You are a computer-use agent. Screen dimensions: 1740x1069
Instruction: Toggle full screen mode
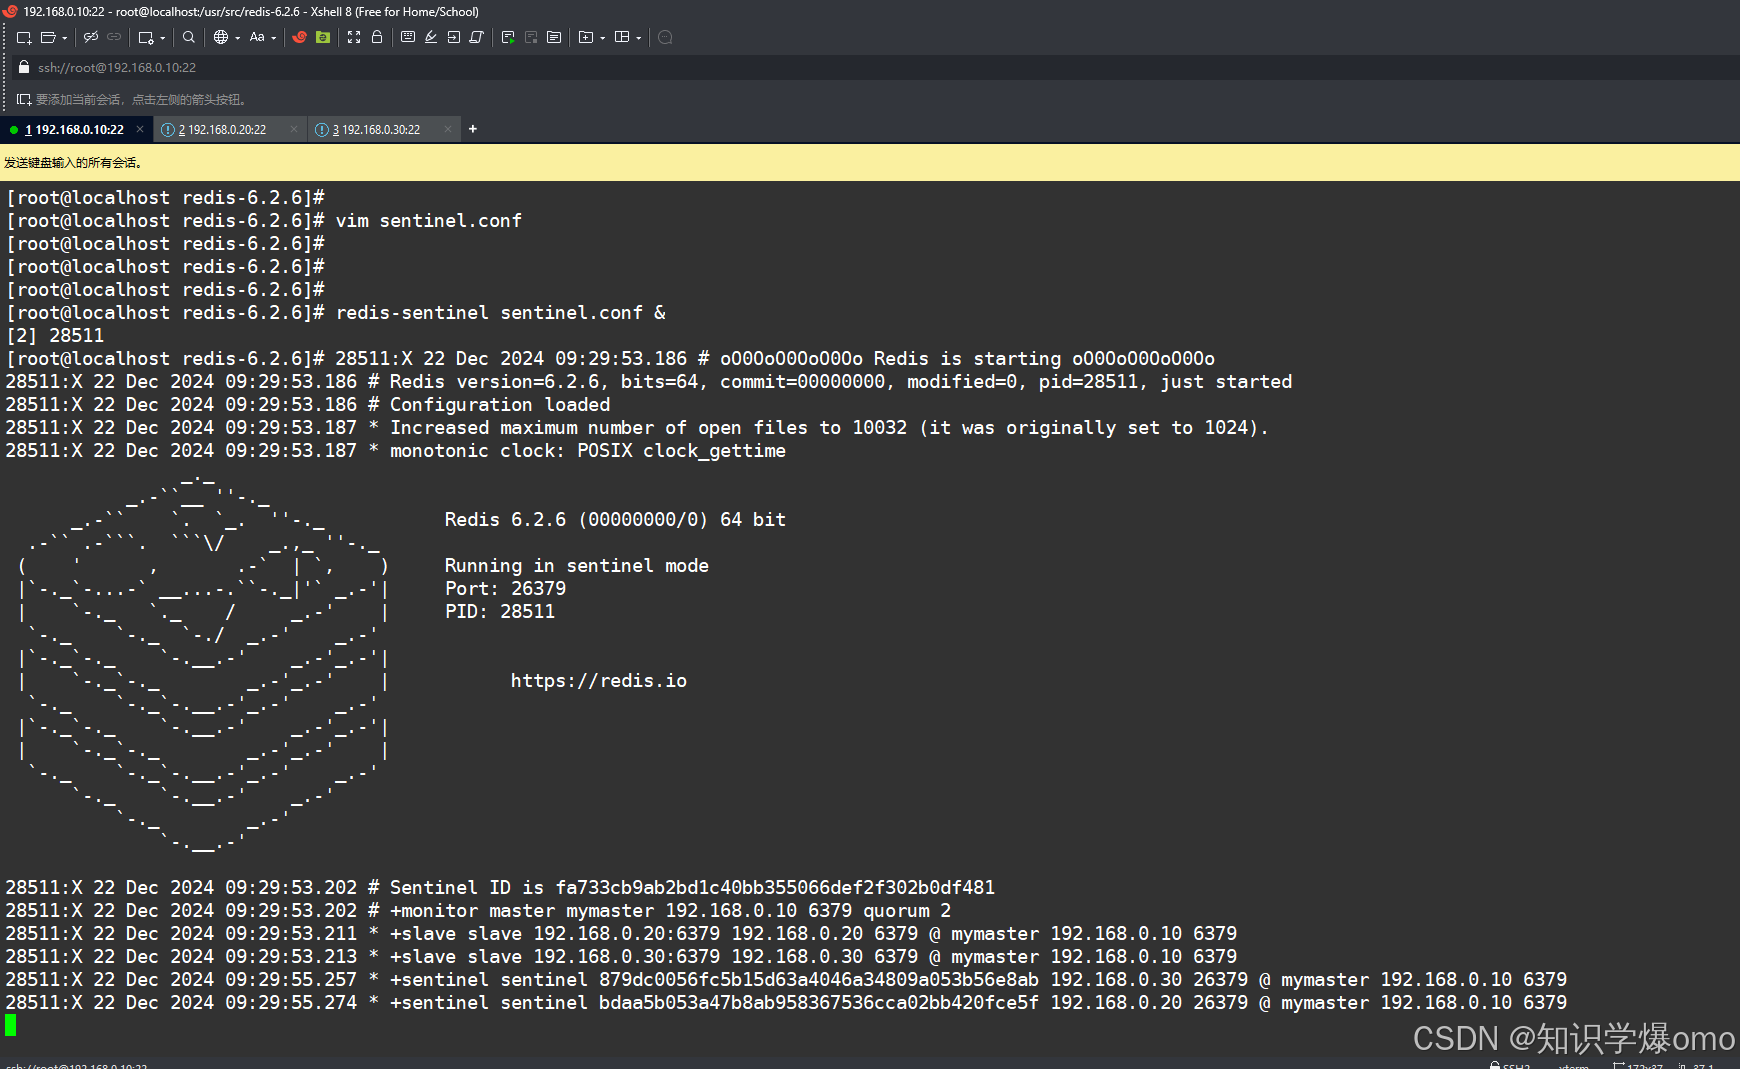tap(354, 37)
